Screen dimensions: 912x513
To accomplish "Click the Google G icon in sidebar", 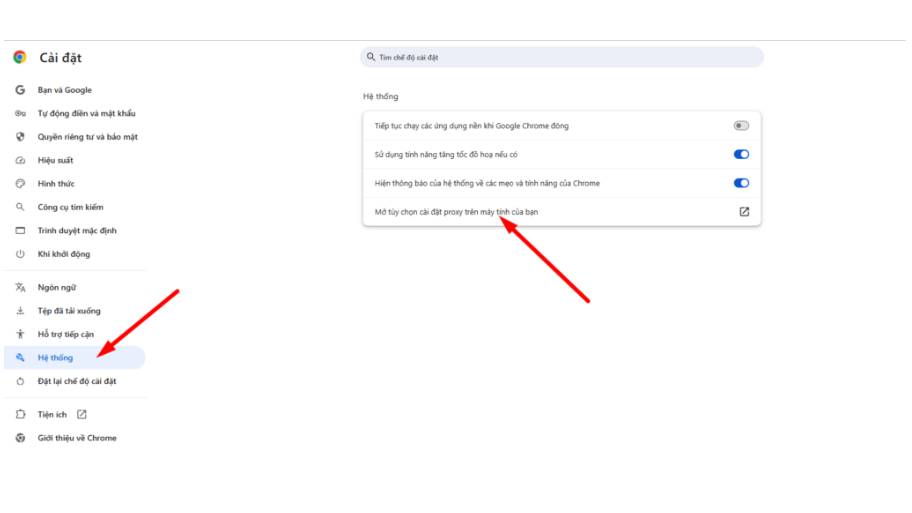I will 20,90.
